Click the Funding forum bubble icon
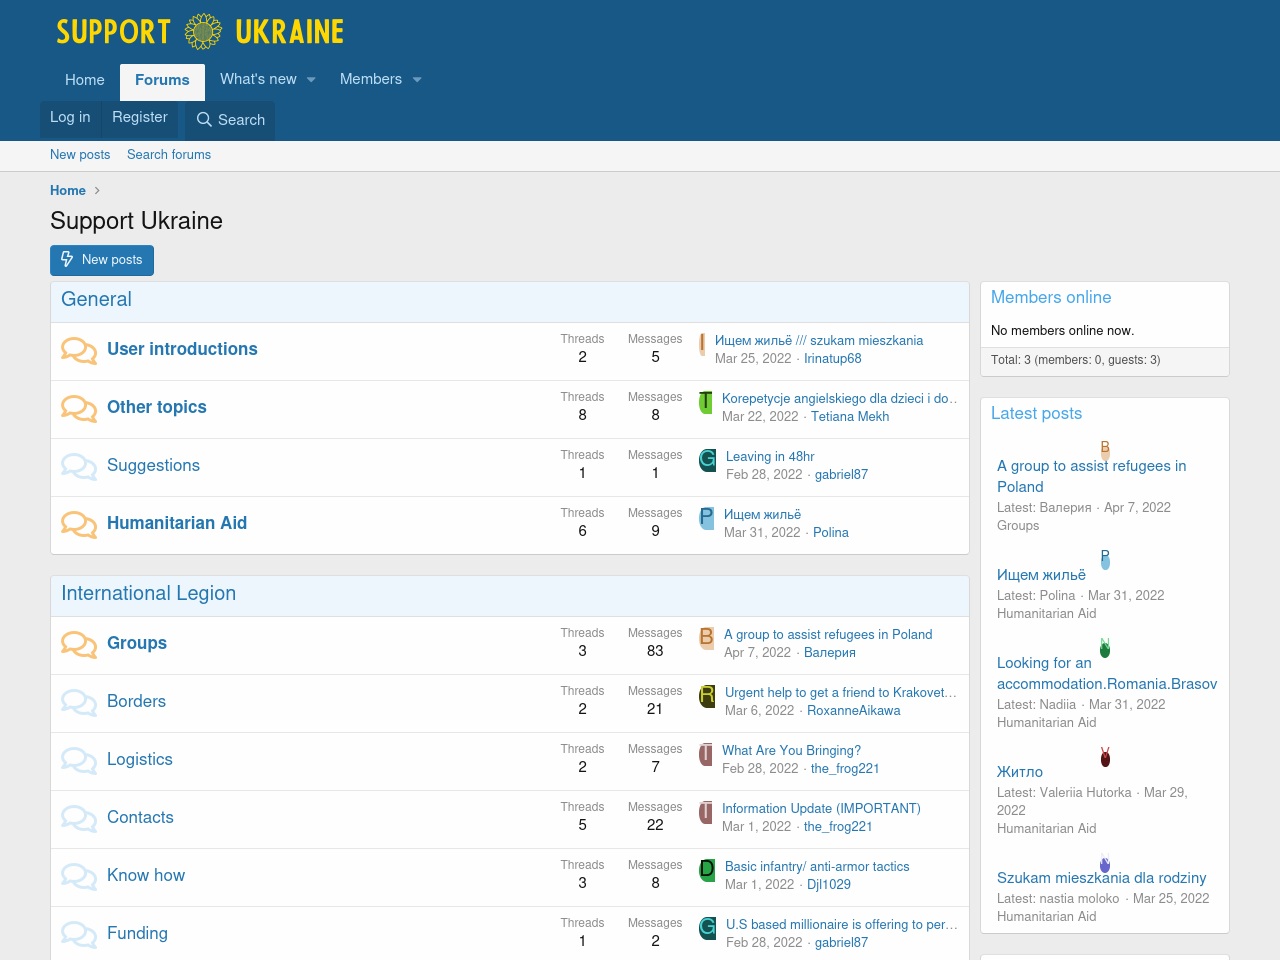 click(79, 934)
